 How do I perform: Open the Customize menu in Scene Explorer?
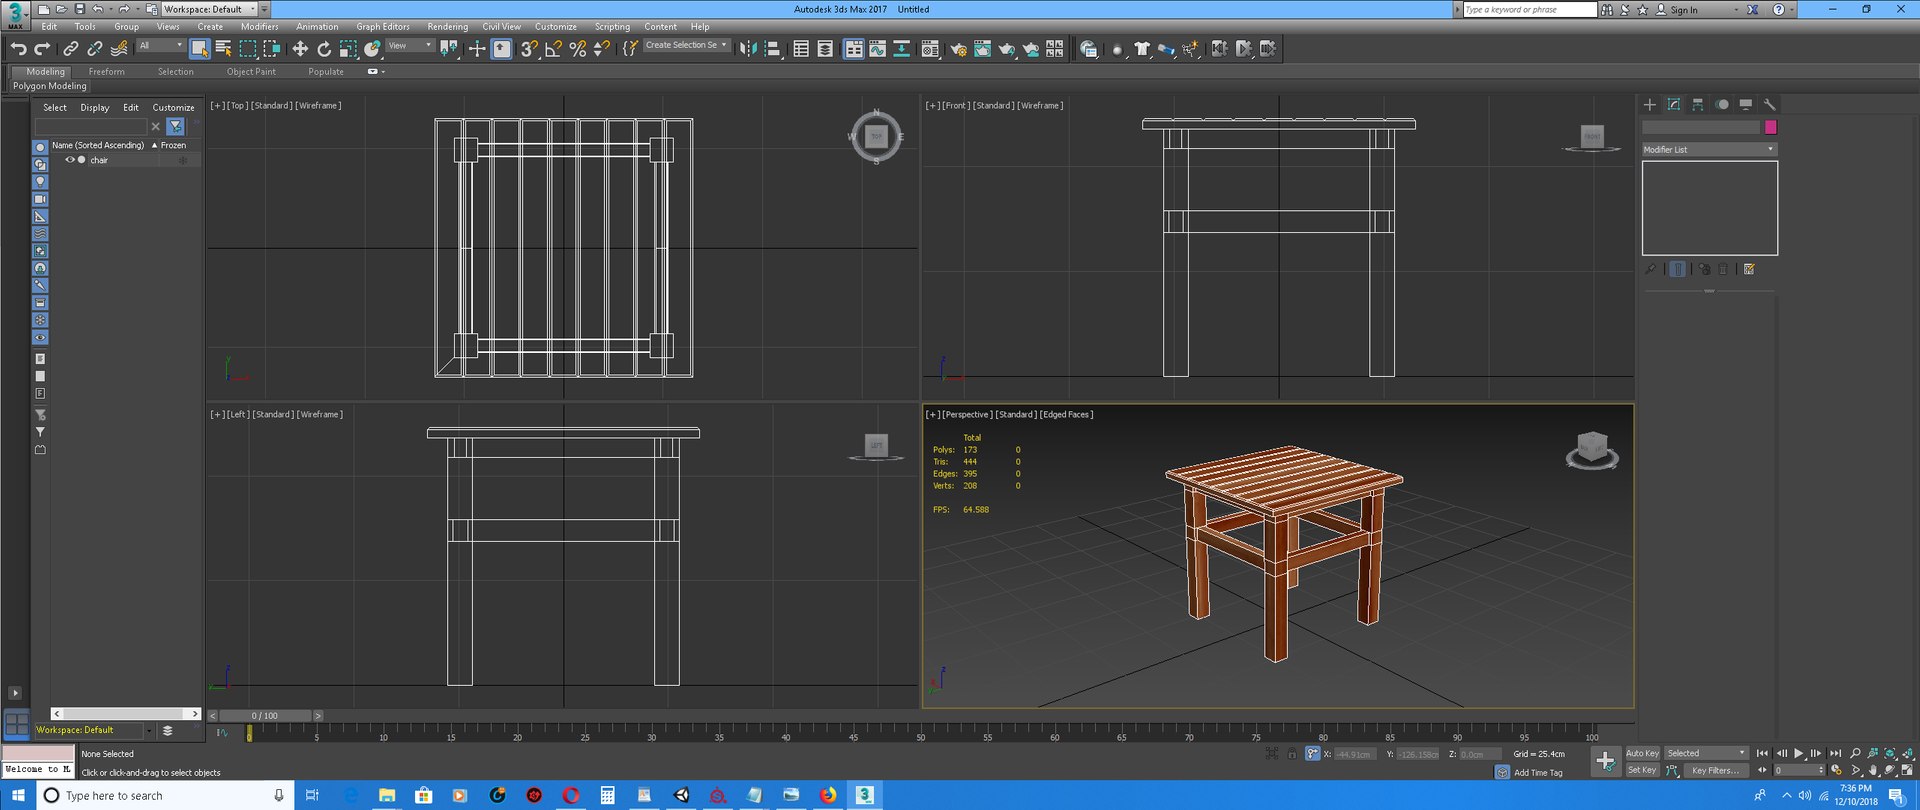173,107
